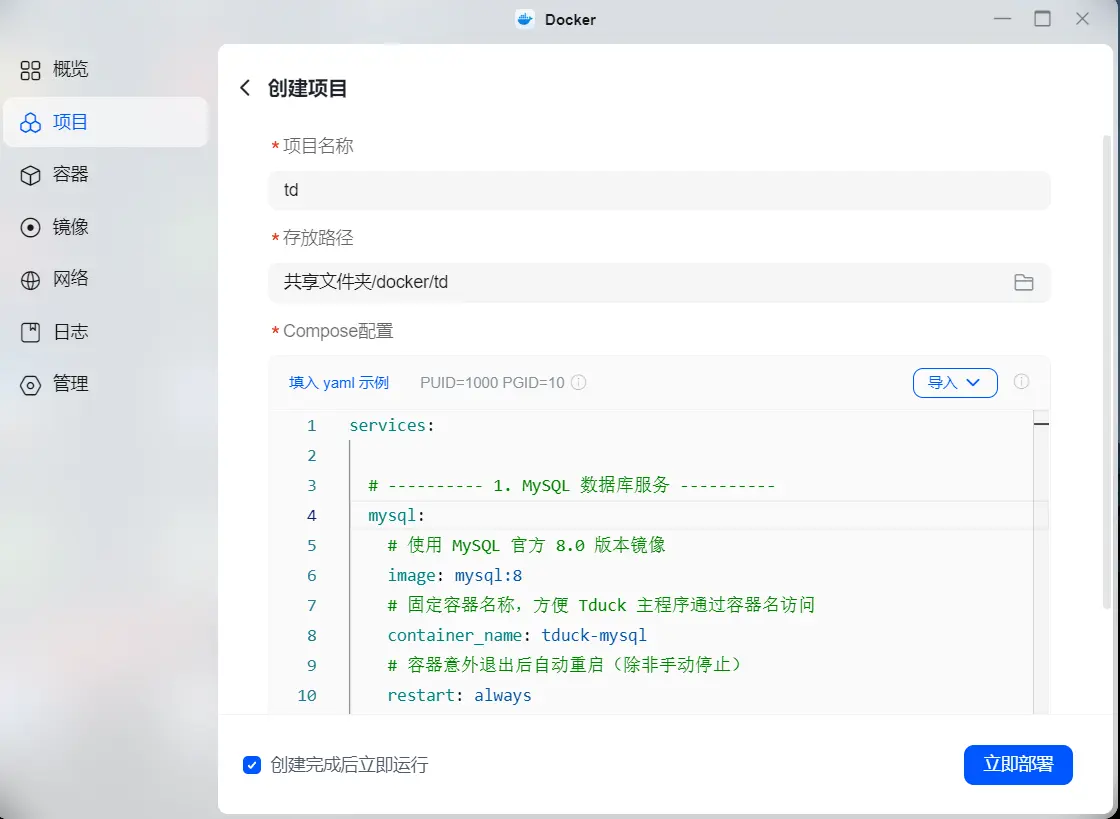This screenshot has height=819, width=1120.
Task: Click 立即部署 deploy button
Action: 1018,765
